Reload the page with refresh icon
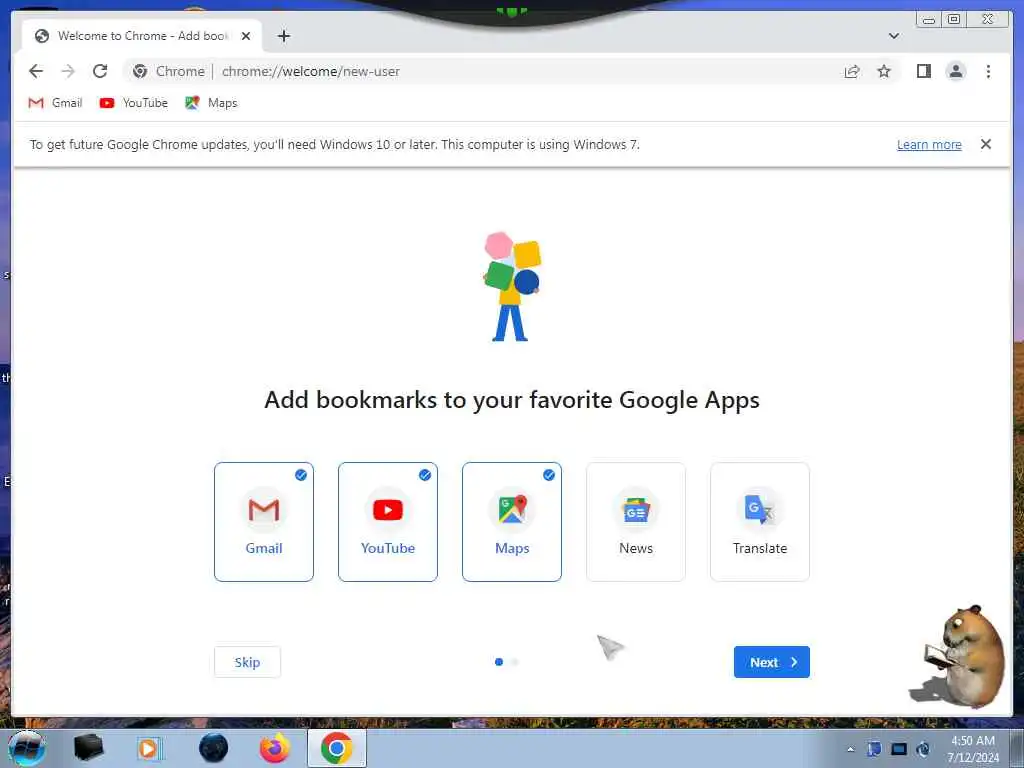The width and height of the screenshot is (1024, 768). point(100,71)
